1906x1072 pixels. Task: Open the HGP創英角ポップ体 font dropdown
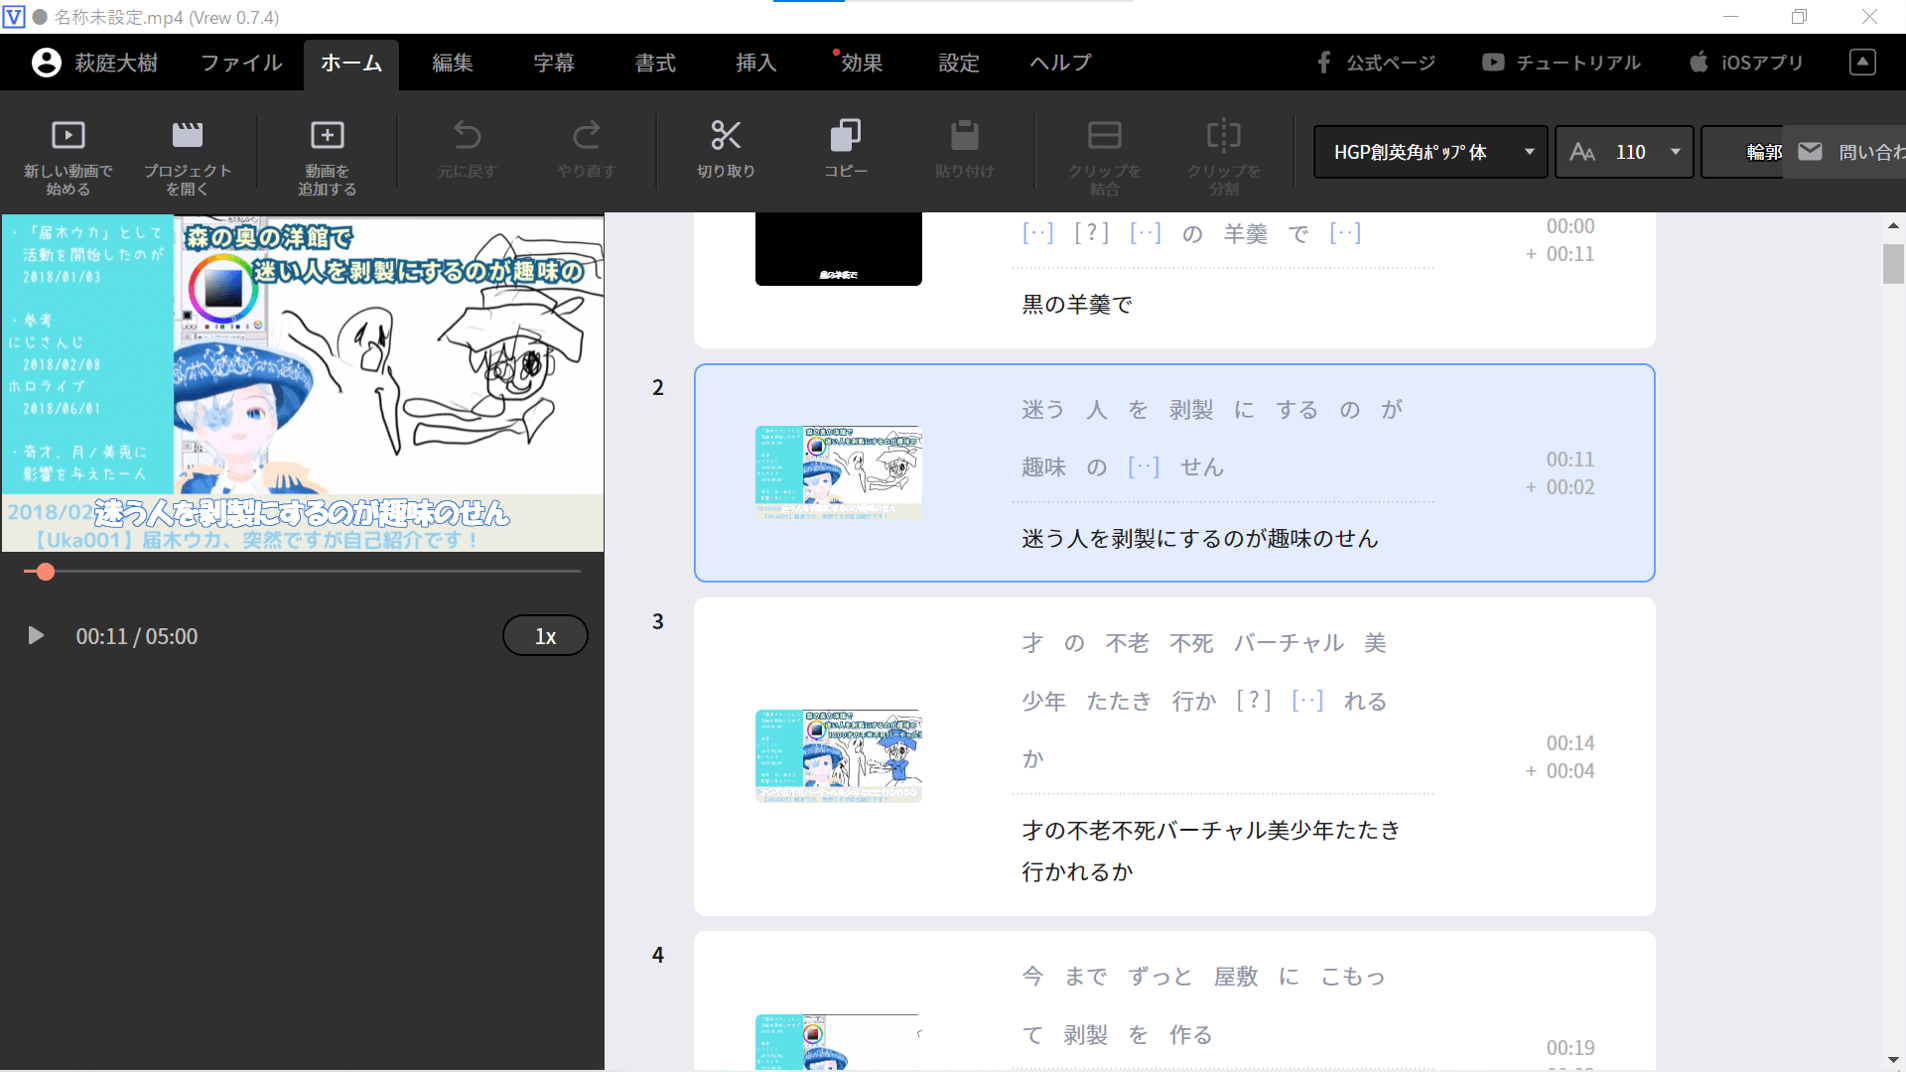[x=1430, y=152]
